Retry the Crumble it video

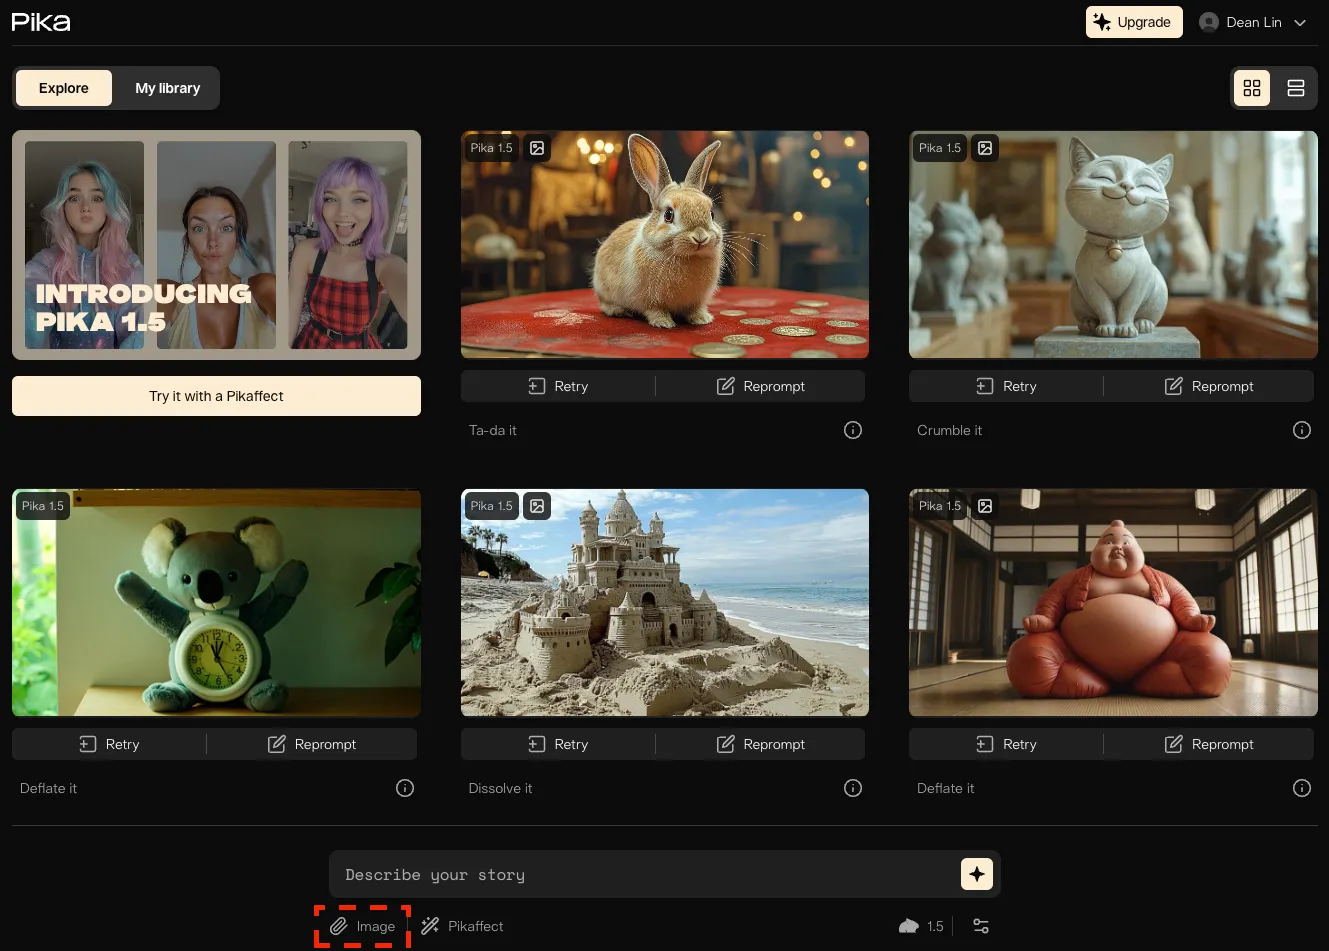(x=1006, y=386)
